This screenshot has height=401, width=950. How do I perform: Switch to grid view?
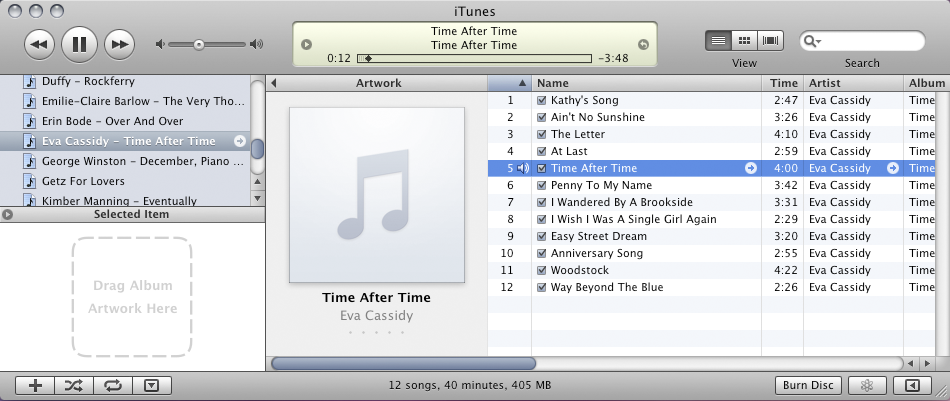point(745,41)
